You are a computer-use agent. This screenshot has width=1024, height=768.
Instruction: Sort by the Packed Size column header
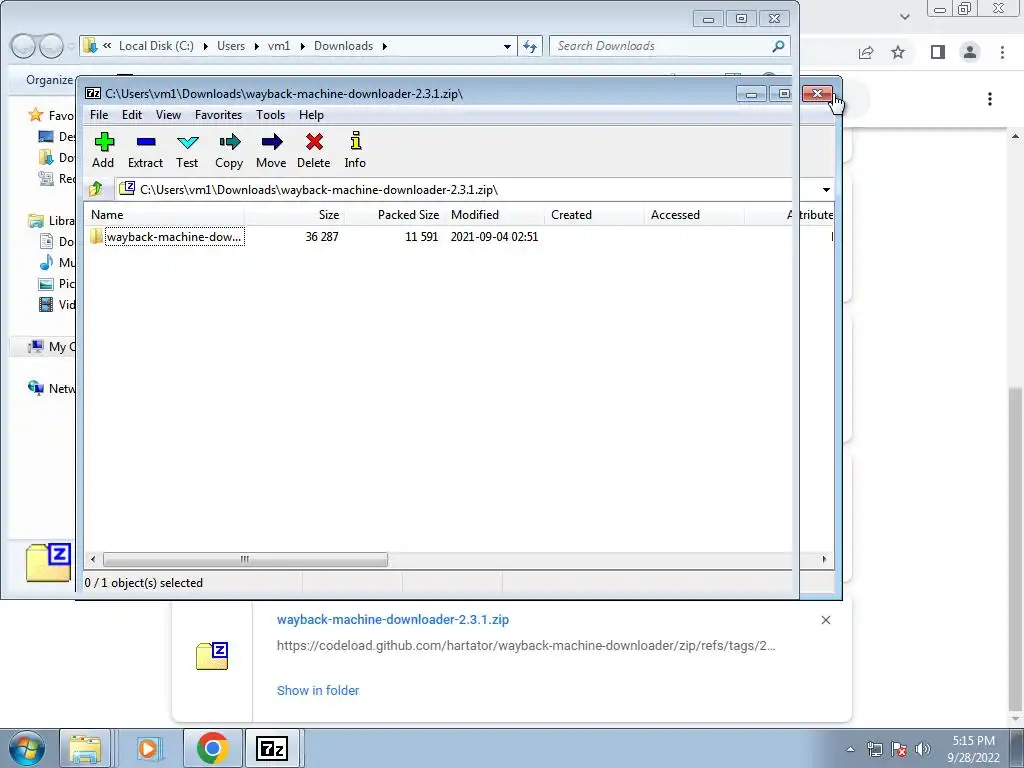pyautogui.click(x=394, y=215)
